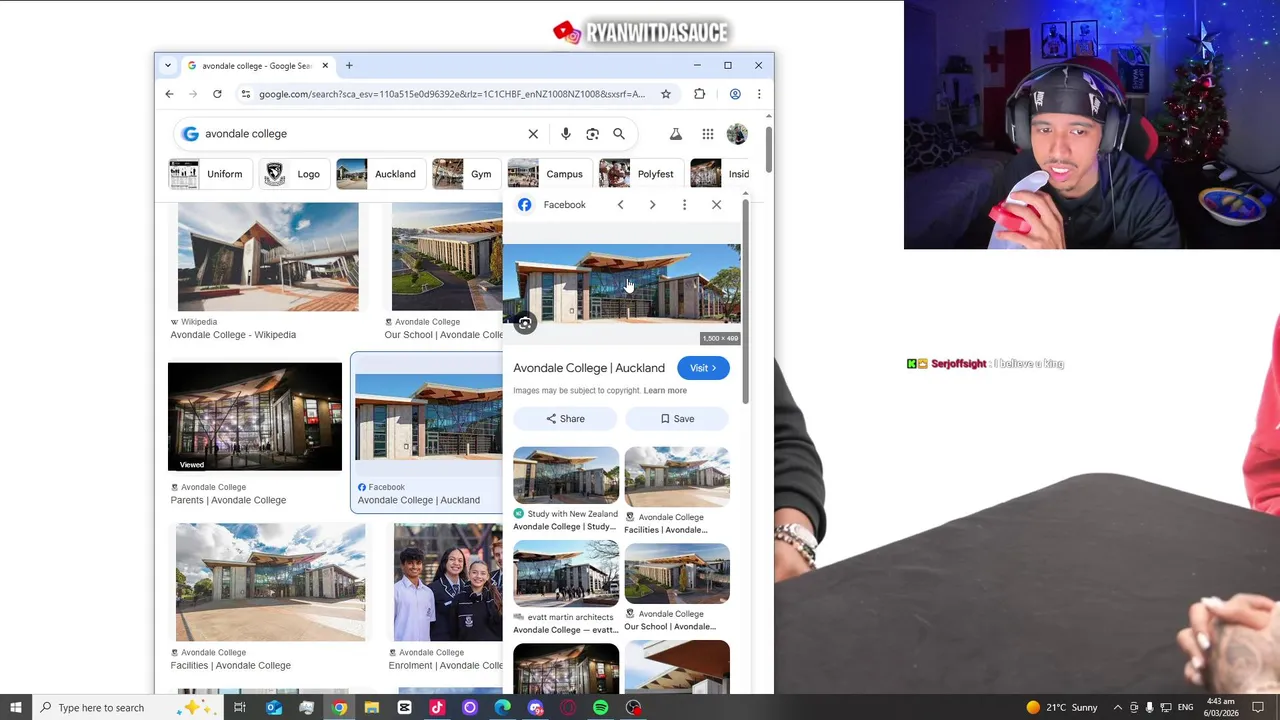Show next image in preview panel

tap(652, 205)
